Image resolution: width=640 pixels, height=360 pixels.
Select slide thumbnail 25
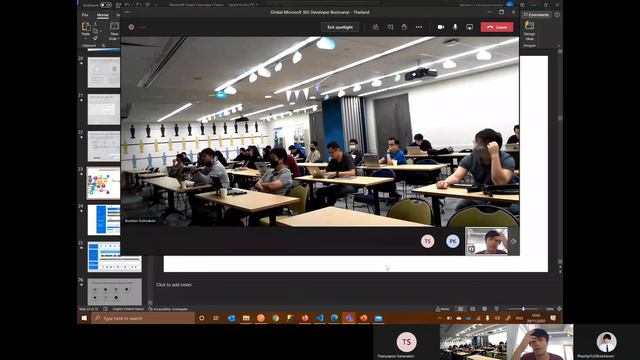click(x=114, y=257)
